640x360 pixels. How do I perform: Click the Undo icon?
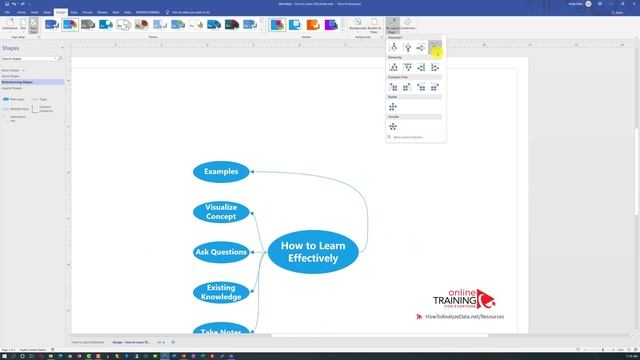[x=14, y=4]
